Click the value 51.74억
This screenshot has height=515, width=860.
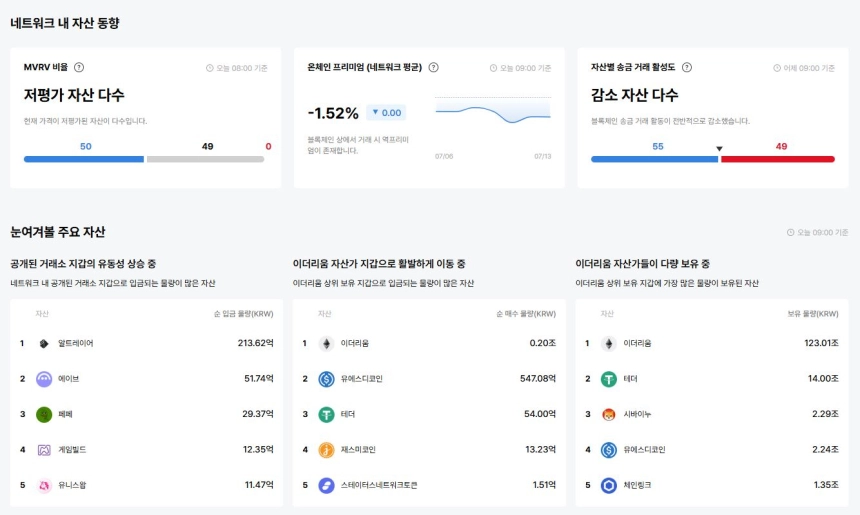pos(259,378)
